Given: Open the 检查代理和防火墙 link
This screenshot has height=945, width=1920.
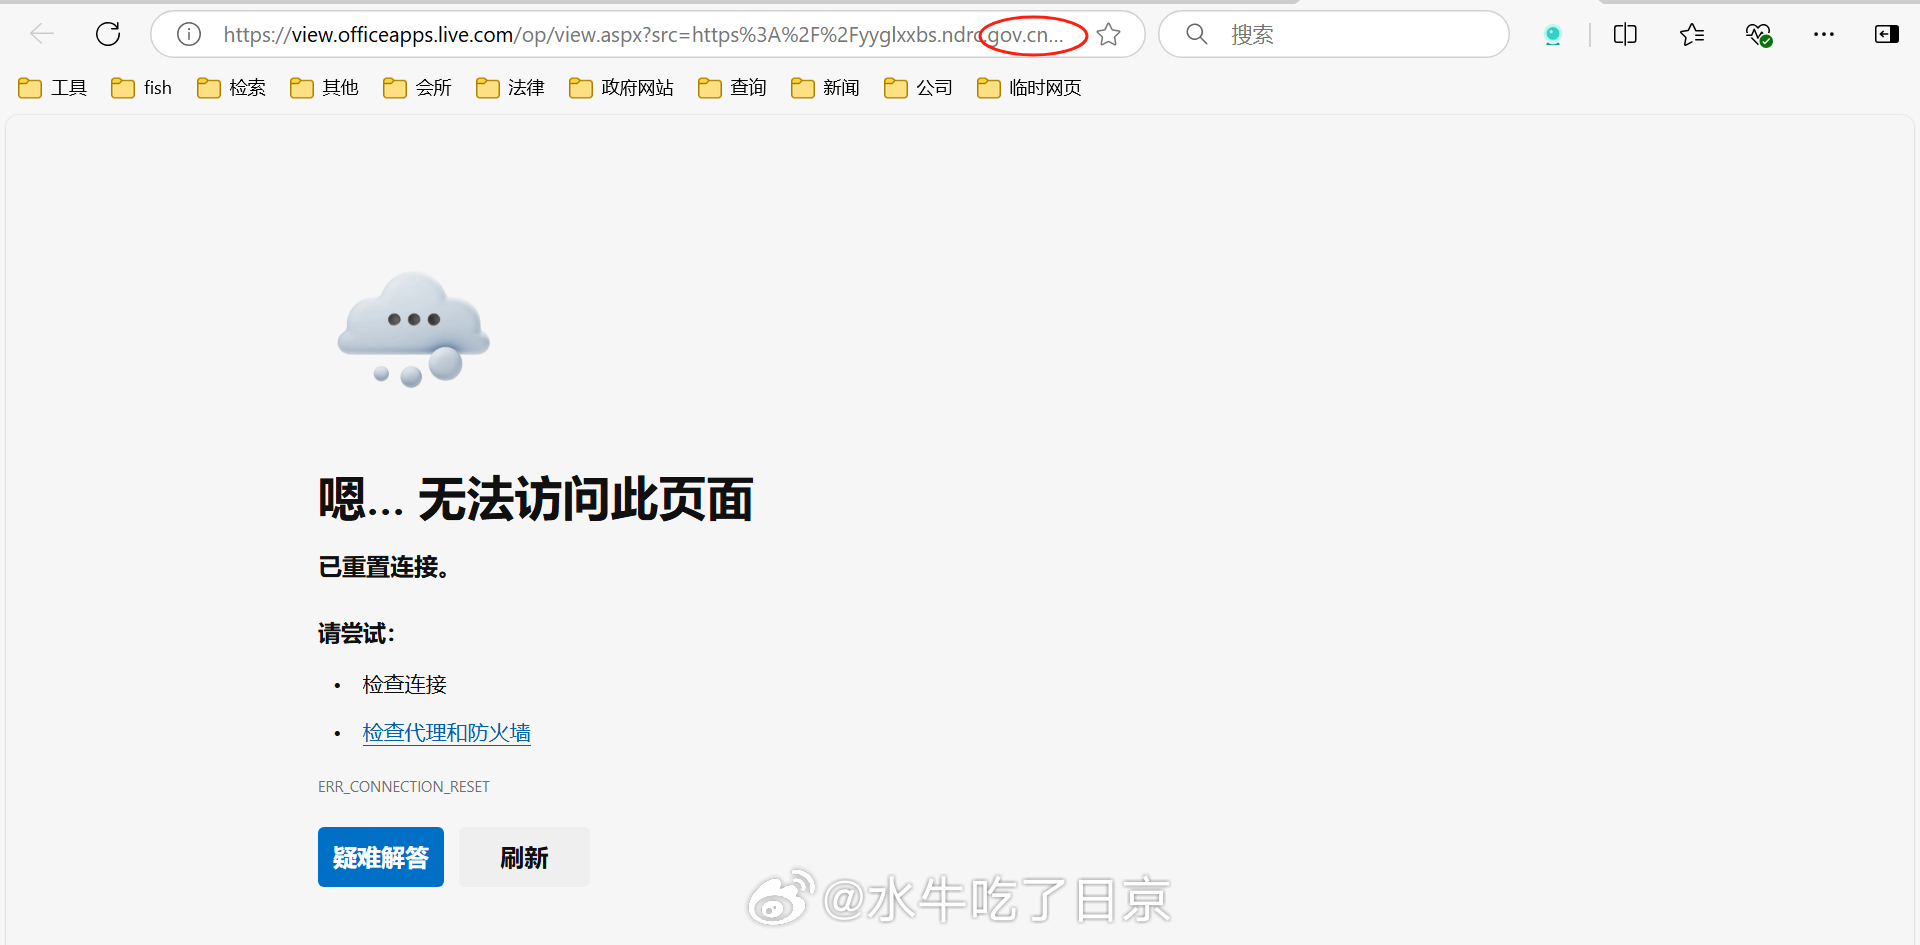Looking at the screenshot, I should click(x=446, y=733).
